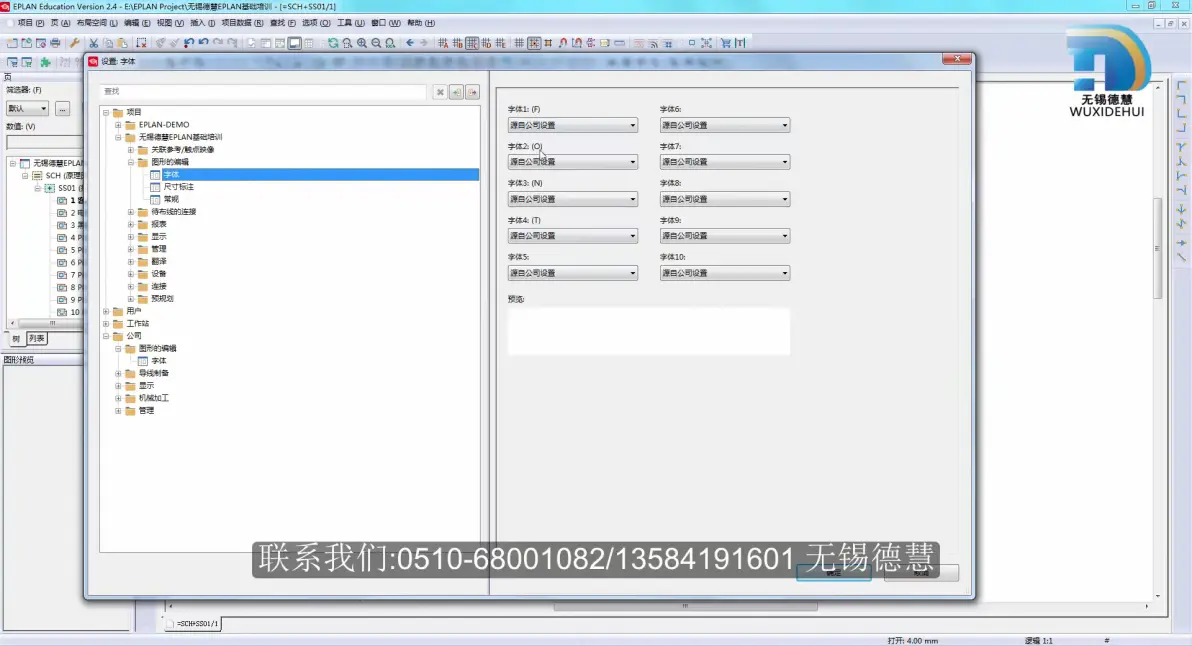Click the Copy icon next to the scissors

108,43
